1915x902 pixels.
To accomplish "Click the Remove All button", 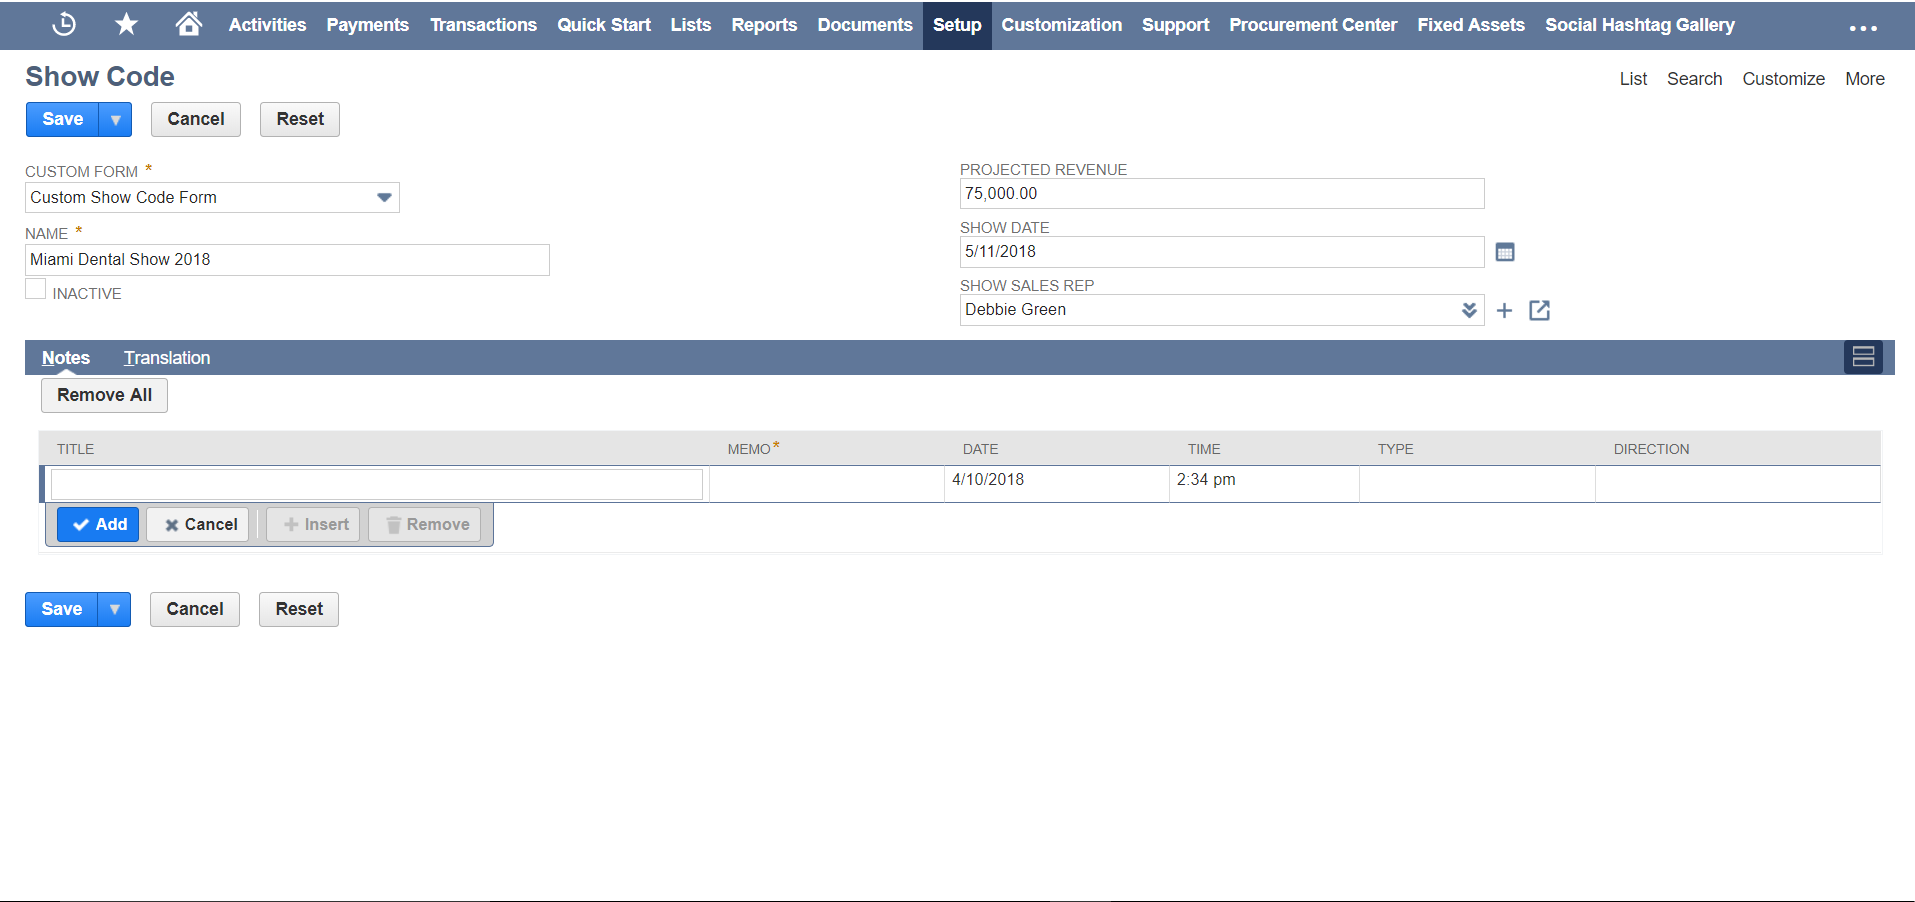I will [x=104, y=395].
